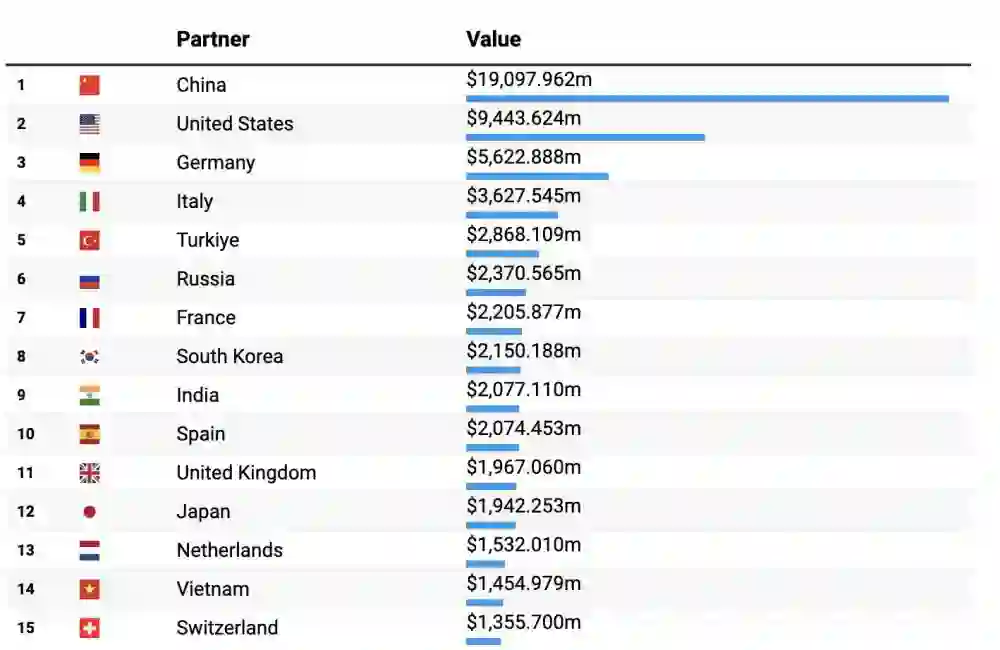Select the United States value bar
Screen dimensions: 1000x650
coord(585,137)
